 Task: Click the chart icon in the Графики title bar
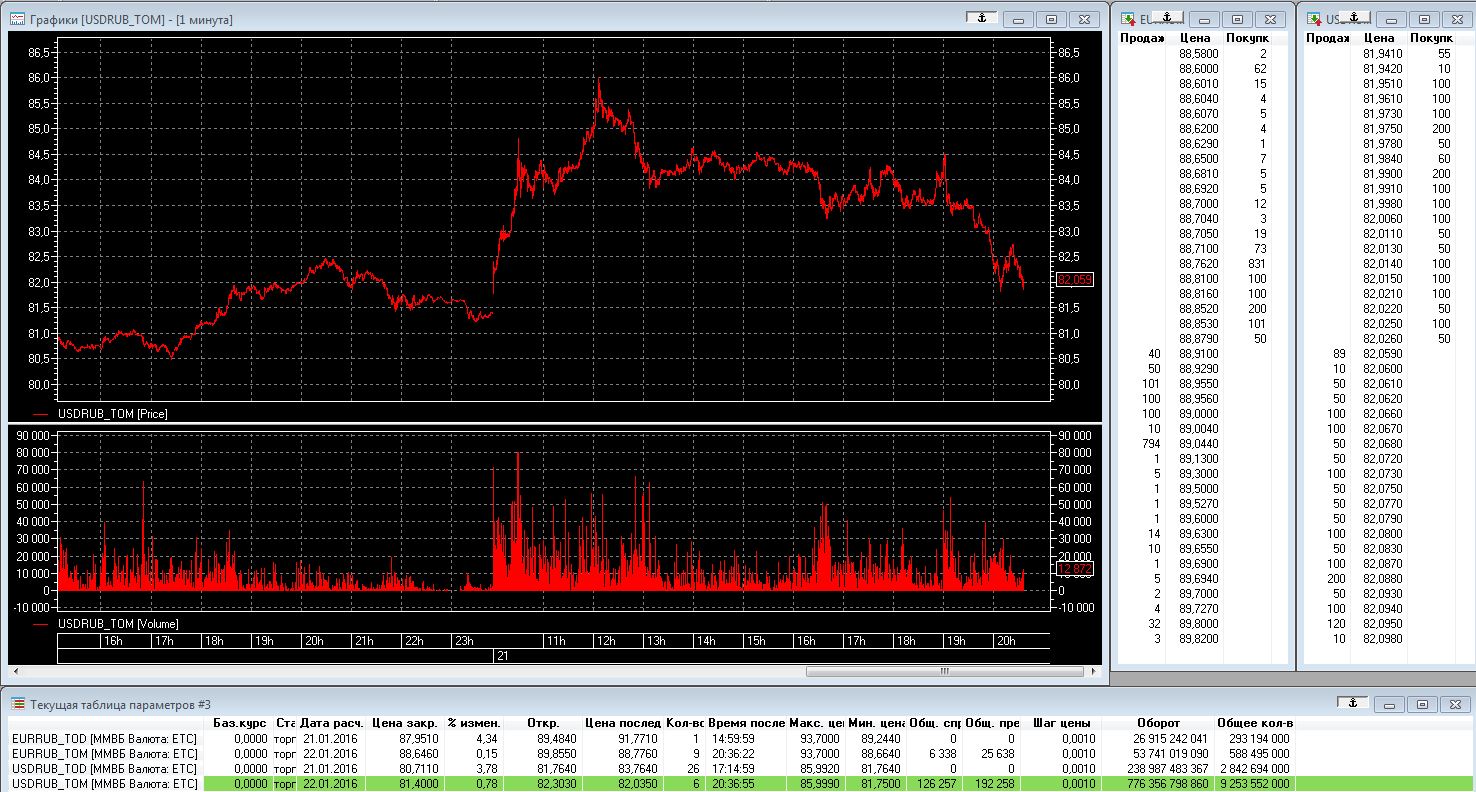coord(18,19)
